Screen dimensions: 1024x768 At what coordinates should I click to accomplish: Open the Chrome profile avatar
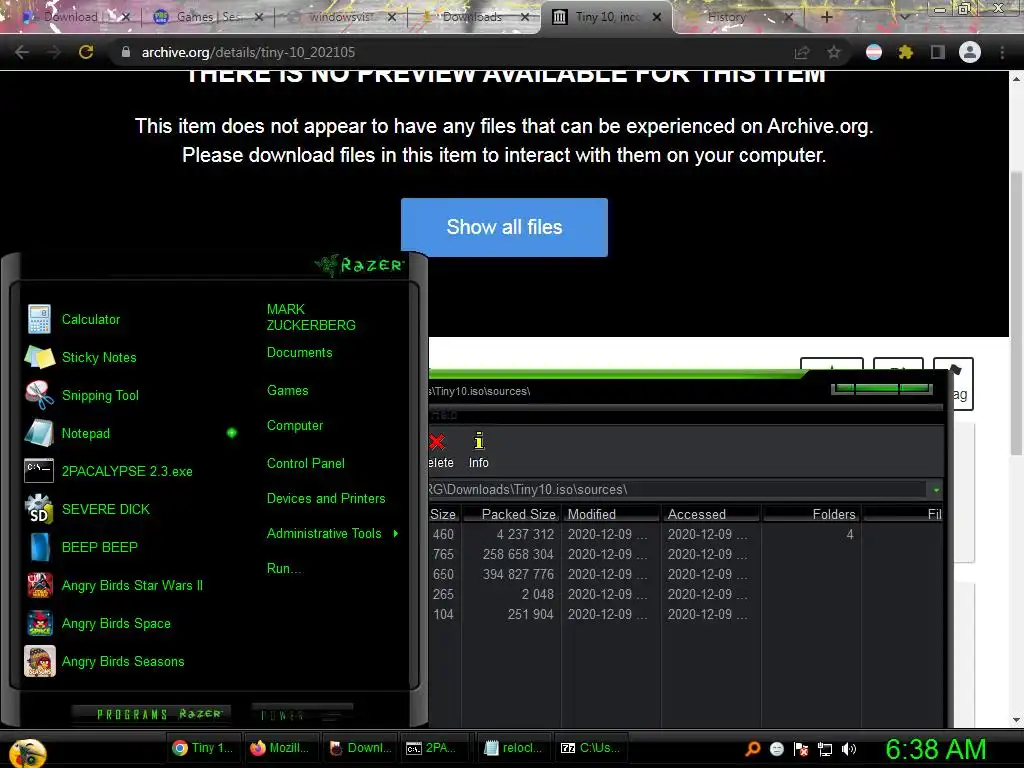(x=970, y=52)
